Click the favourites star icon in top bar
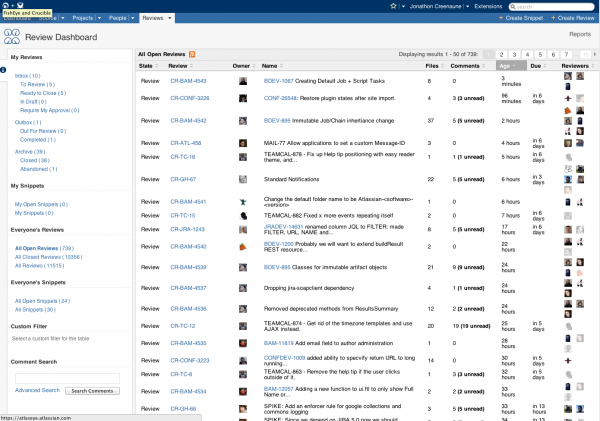This screenshot has height=421, width=600. pos(393,6)
